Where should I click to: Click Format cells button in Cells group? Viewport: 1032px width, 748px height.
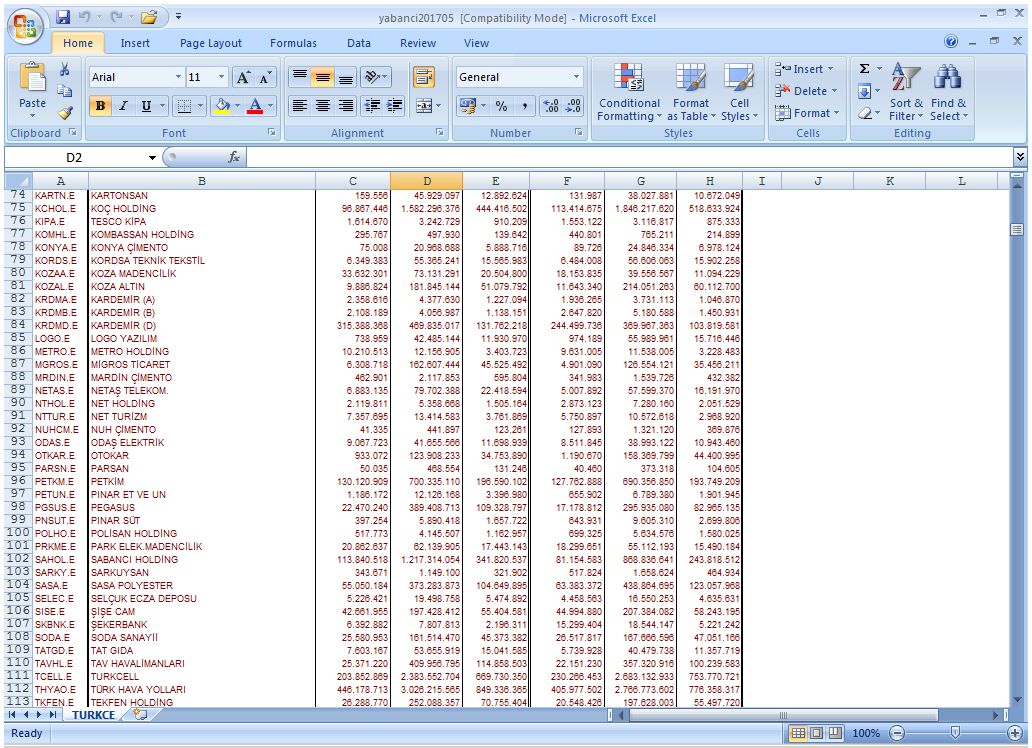808,113
